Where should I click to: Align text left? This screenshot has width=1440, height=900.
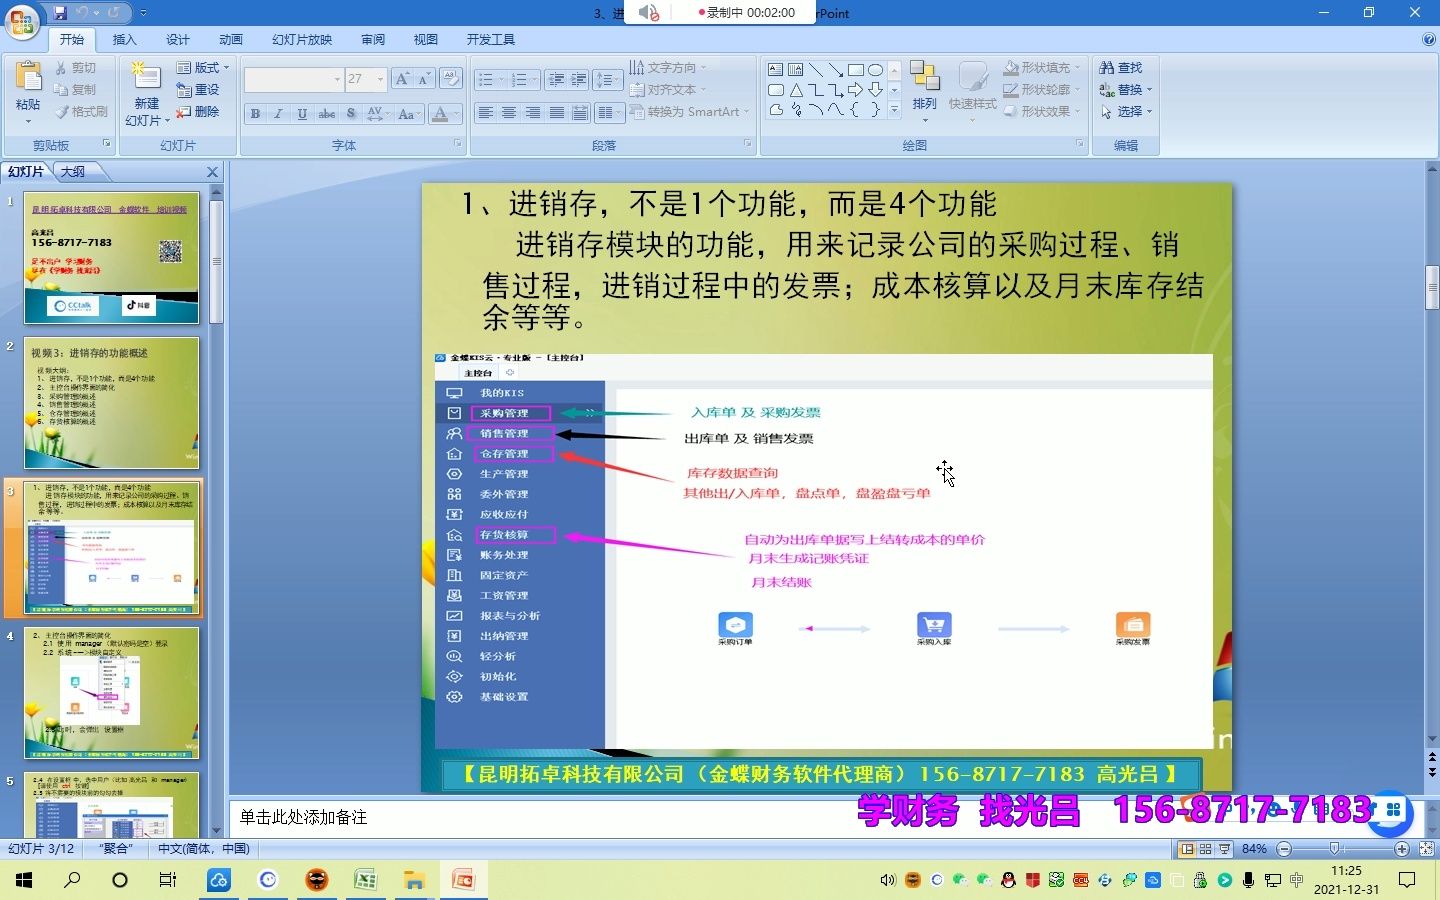(x=485, y=113)
